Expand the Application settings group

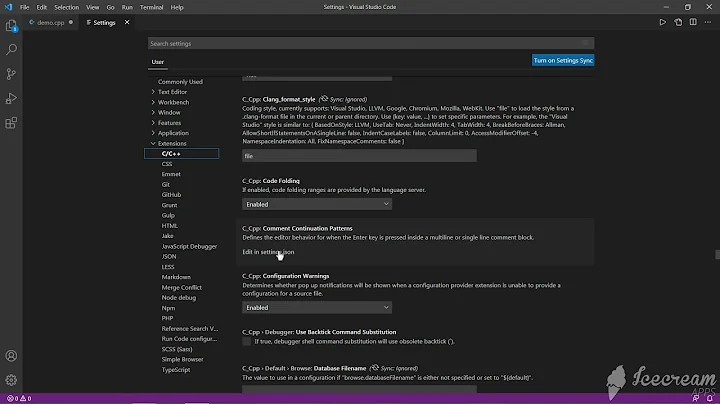153,133
